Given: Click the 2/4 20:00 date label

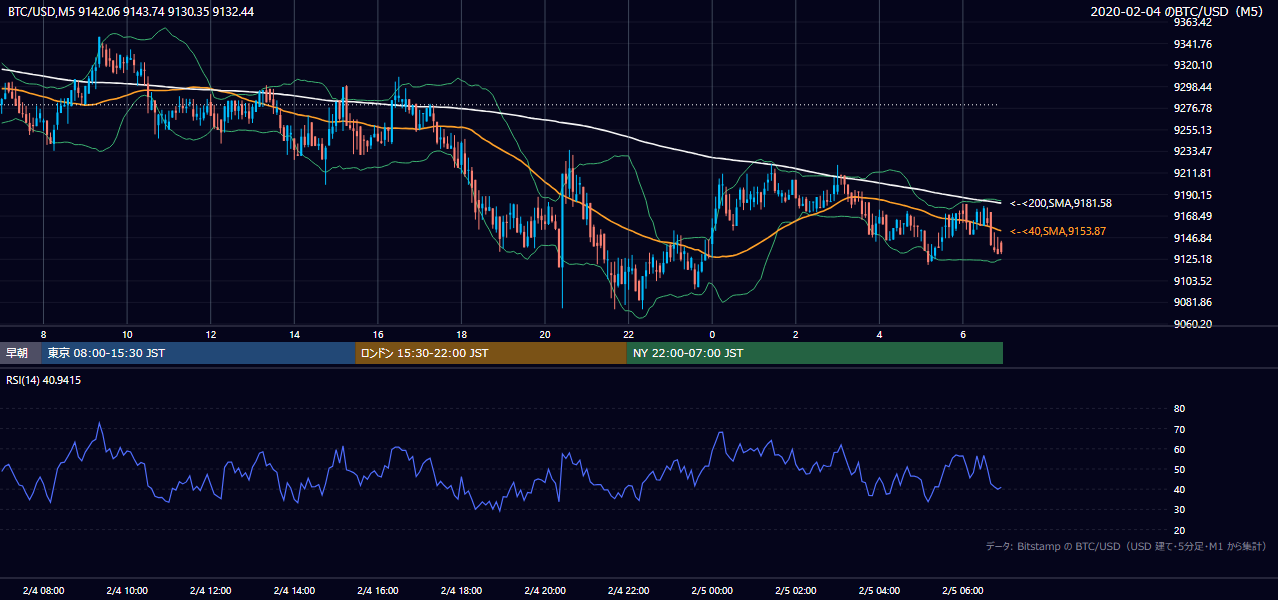Looking at the screenshot, I should pyautogui.click(x=544, y=590).
